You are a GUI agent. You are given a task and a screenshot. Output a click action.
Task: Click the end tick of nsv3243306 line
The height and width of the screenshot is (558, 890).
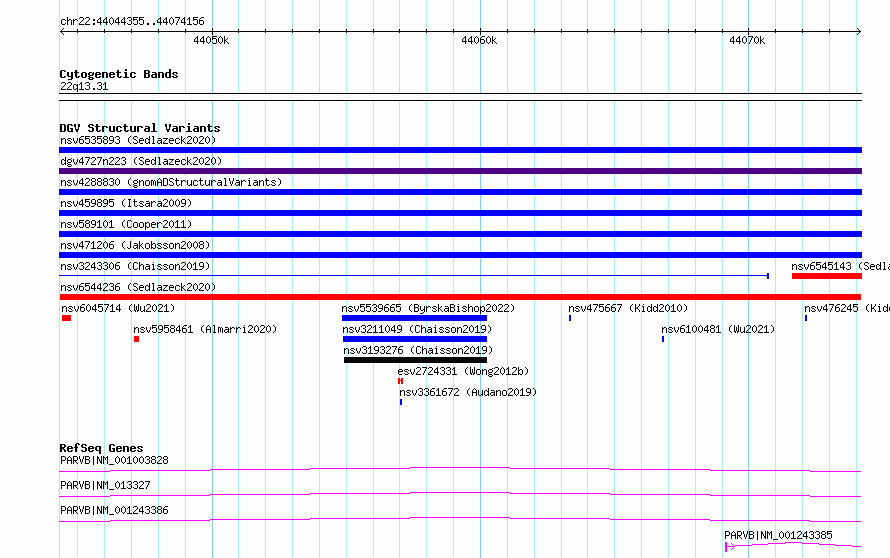pyautogui.click(x=768, y=276)
